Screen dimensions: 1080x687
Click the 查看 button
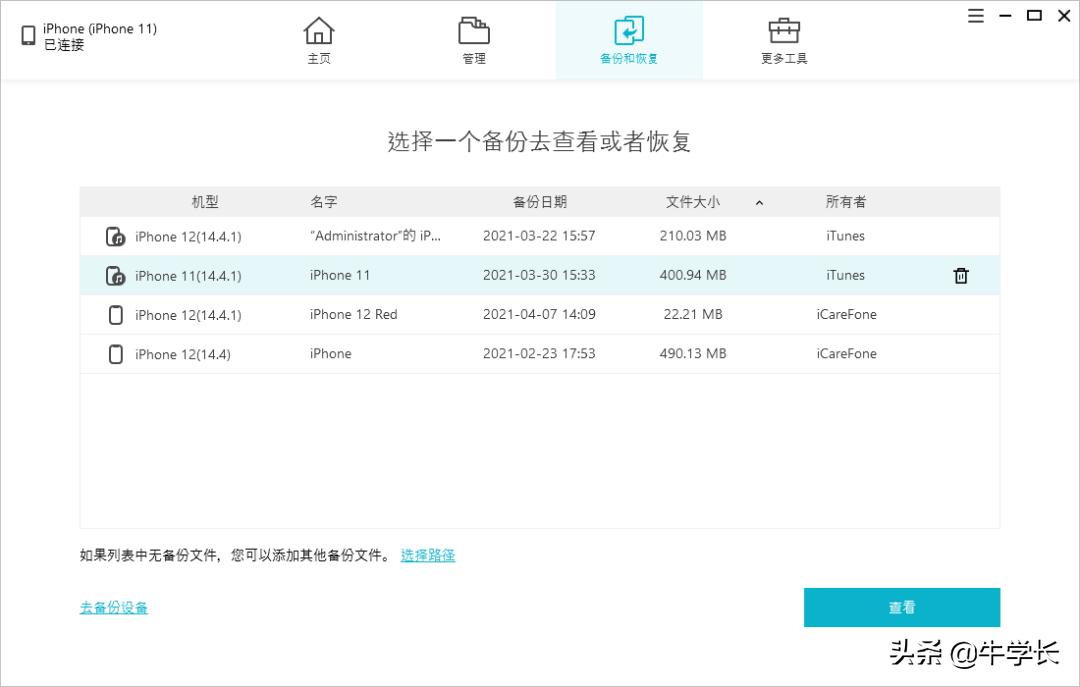[x=901, y=607]
